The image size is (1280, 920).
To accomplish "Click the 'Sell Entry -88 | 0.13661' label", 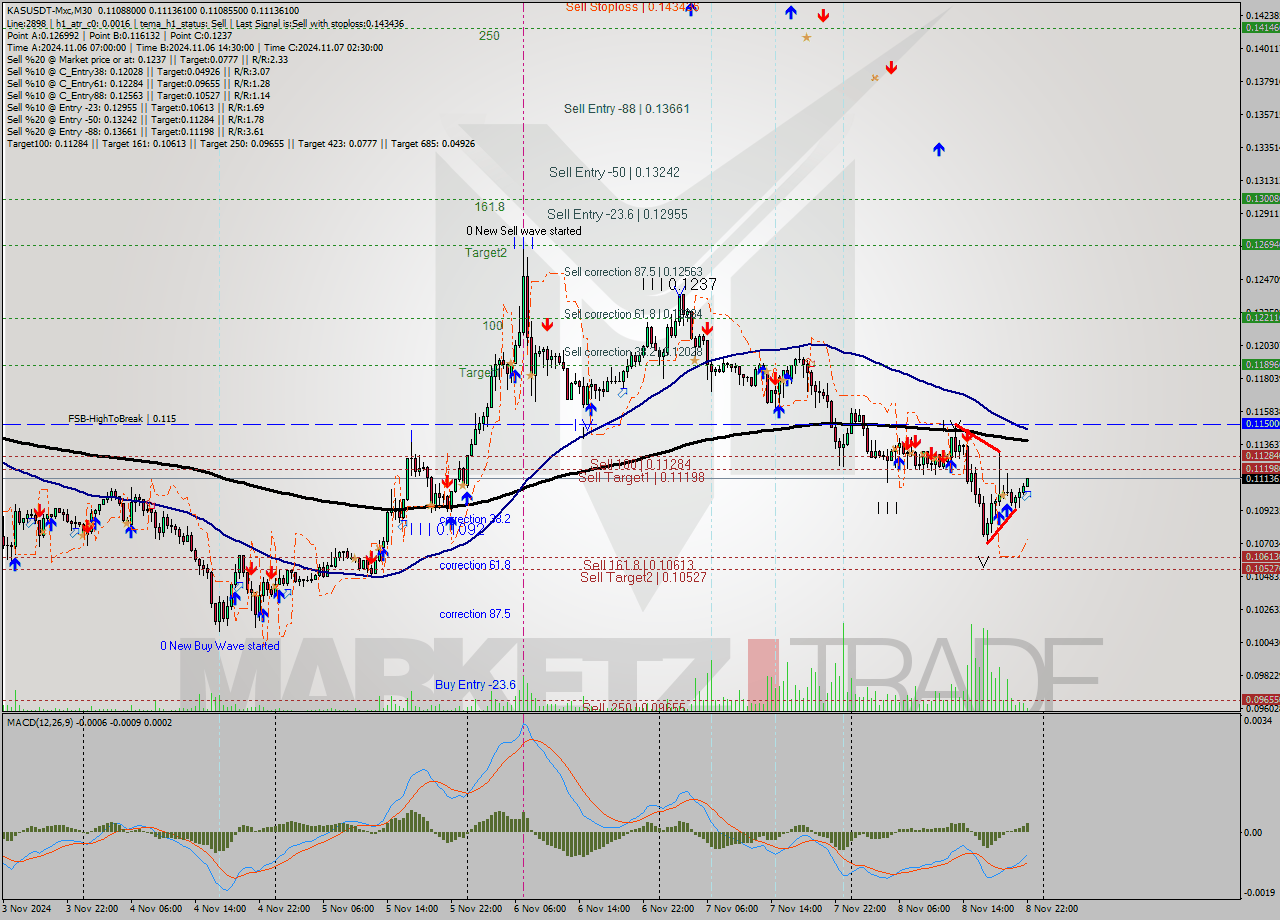I will 626,108.
